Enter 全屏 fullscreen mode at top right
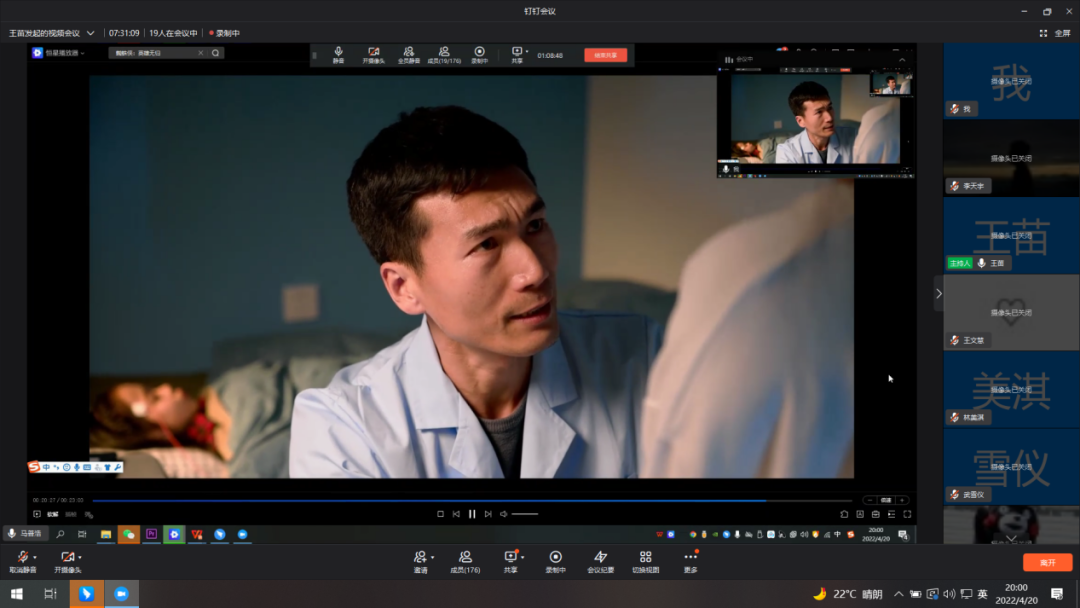This screenshot has width=1080, height=608. (x=1055, y=33)
